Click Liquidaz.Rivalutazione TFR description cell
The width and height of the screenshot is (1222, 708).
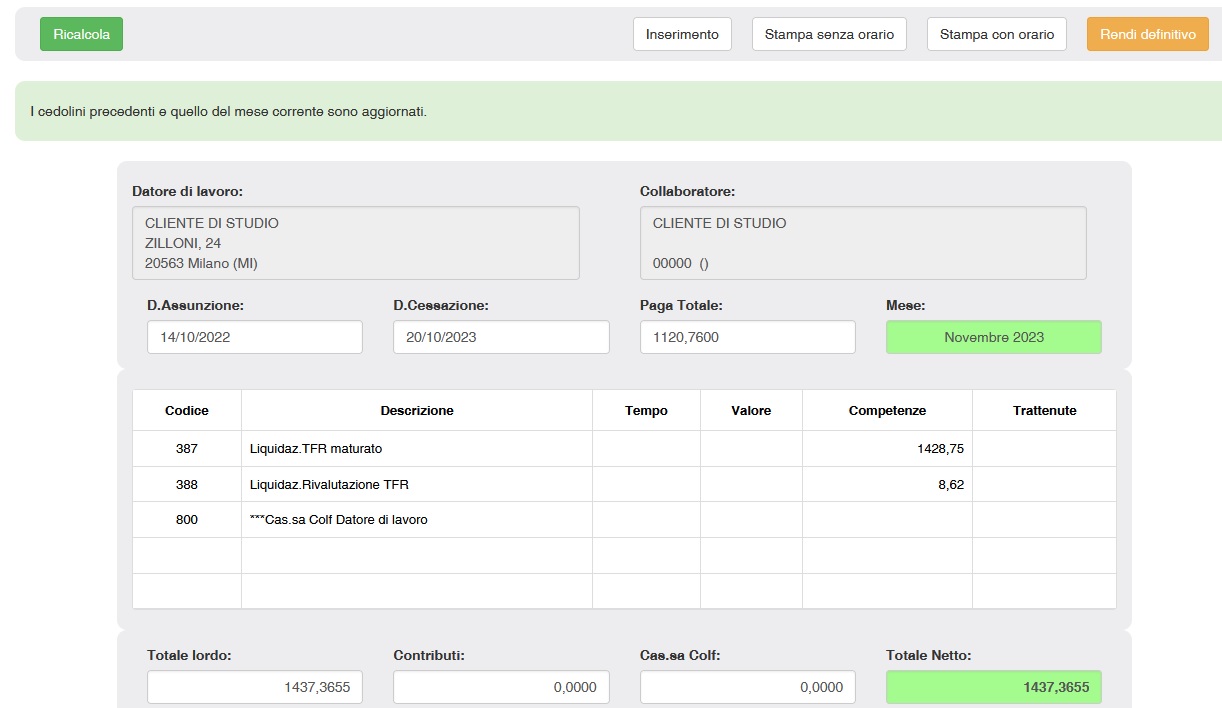point(416,485)
